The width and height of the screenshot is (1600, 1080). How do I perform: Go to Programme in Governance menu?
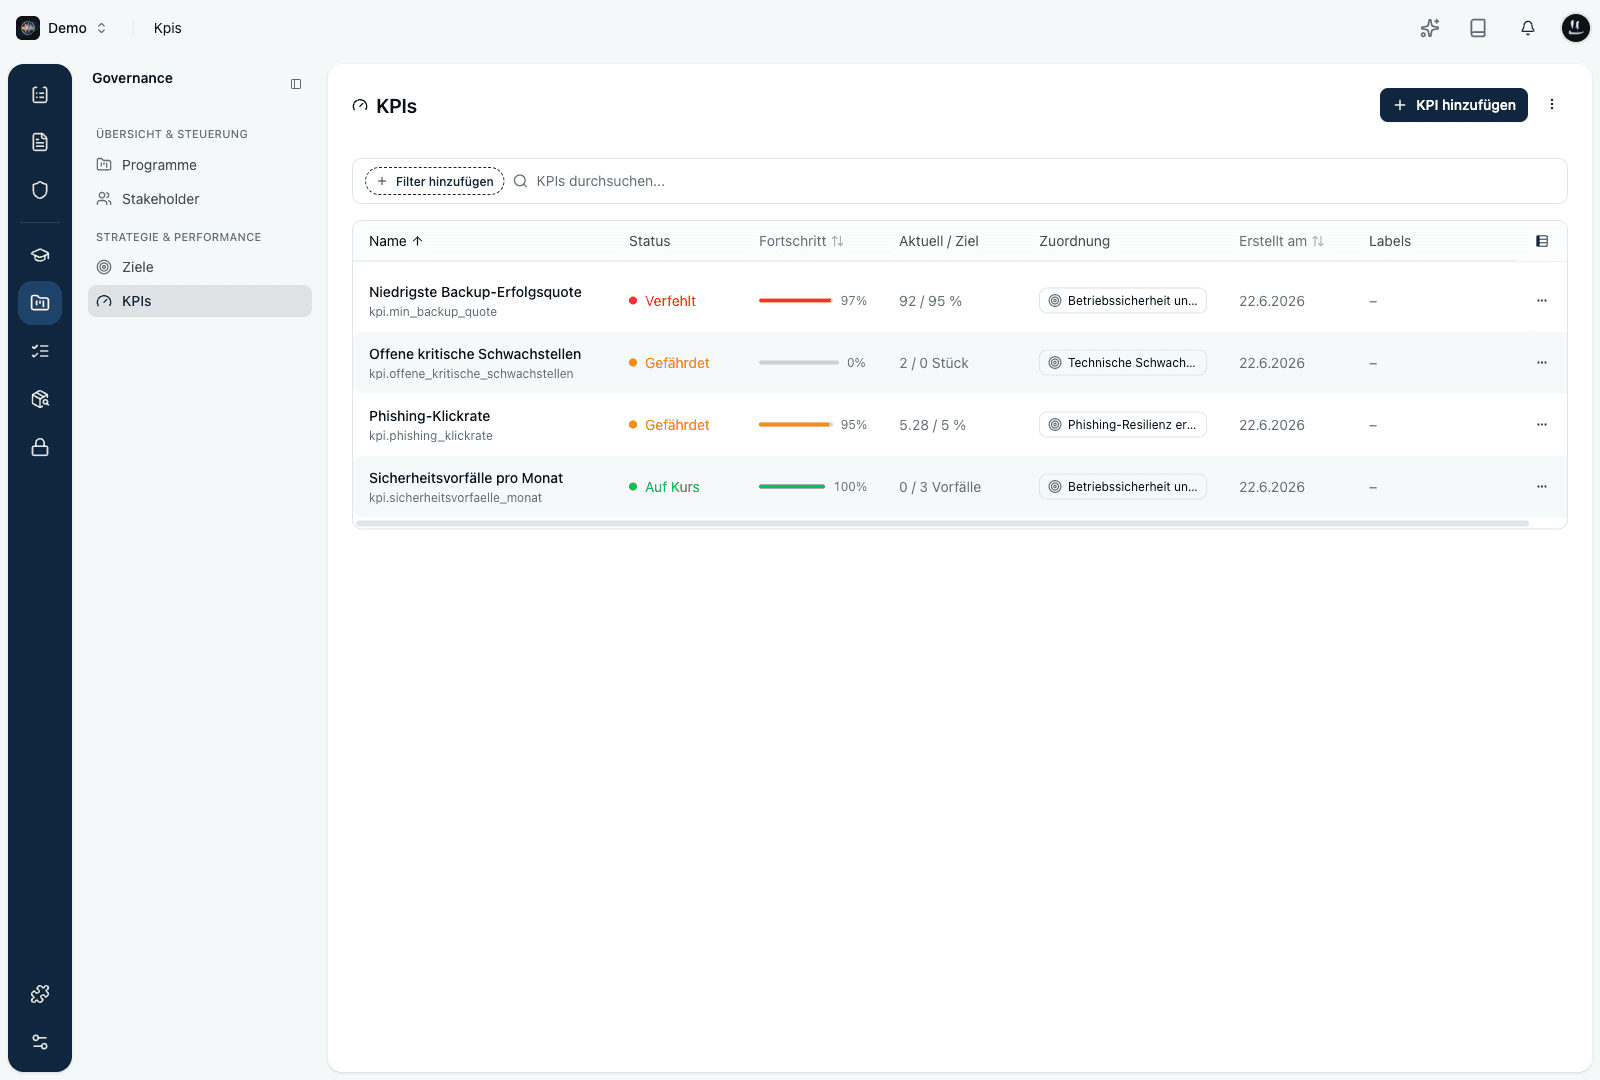point(200,165)
